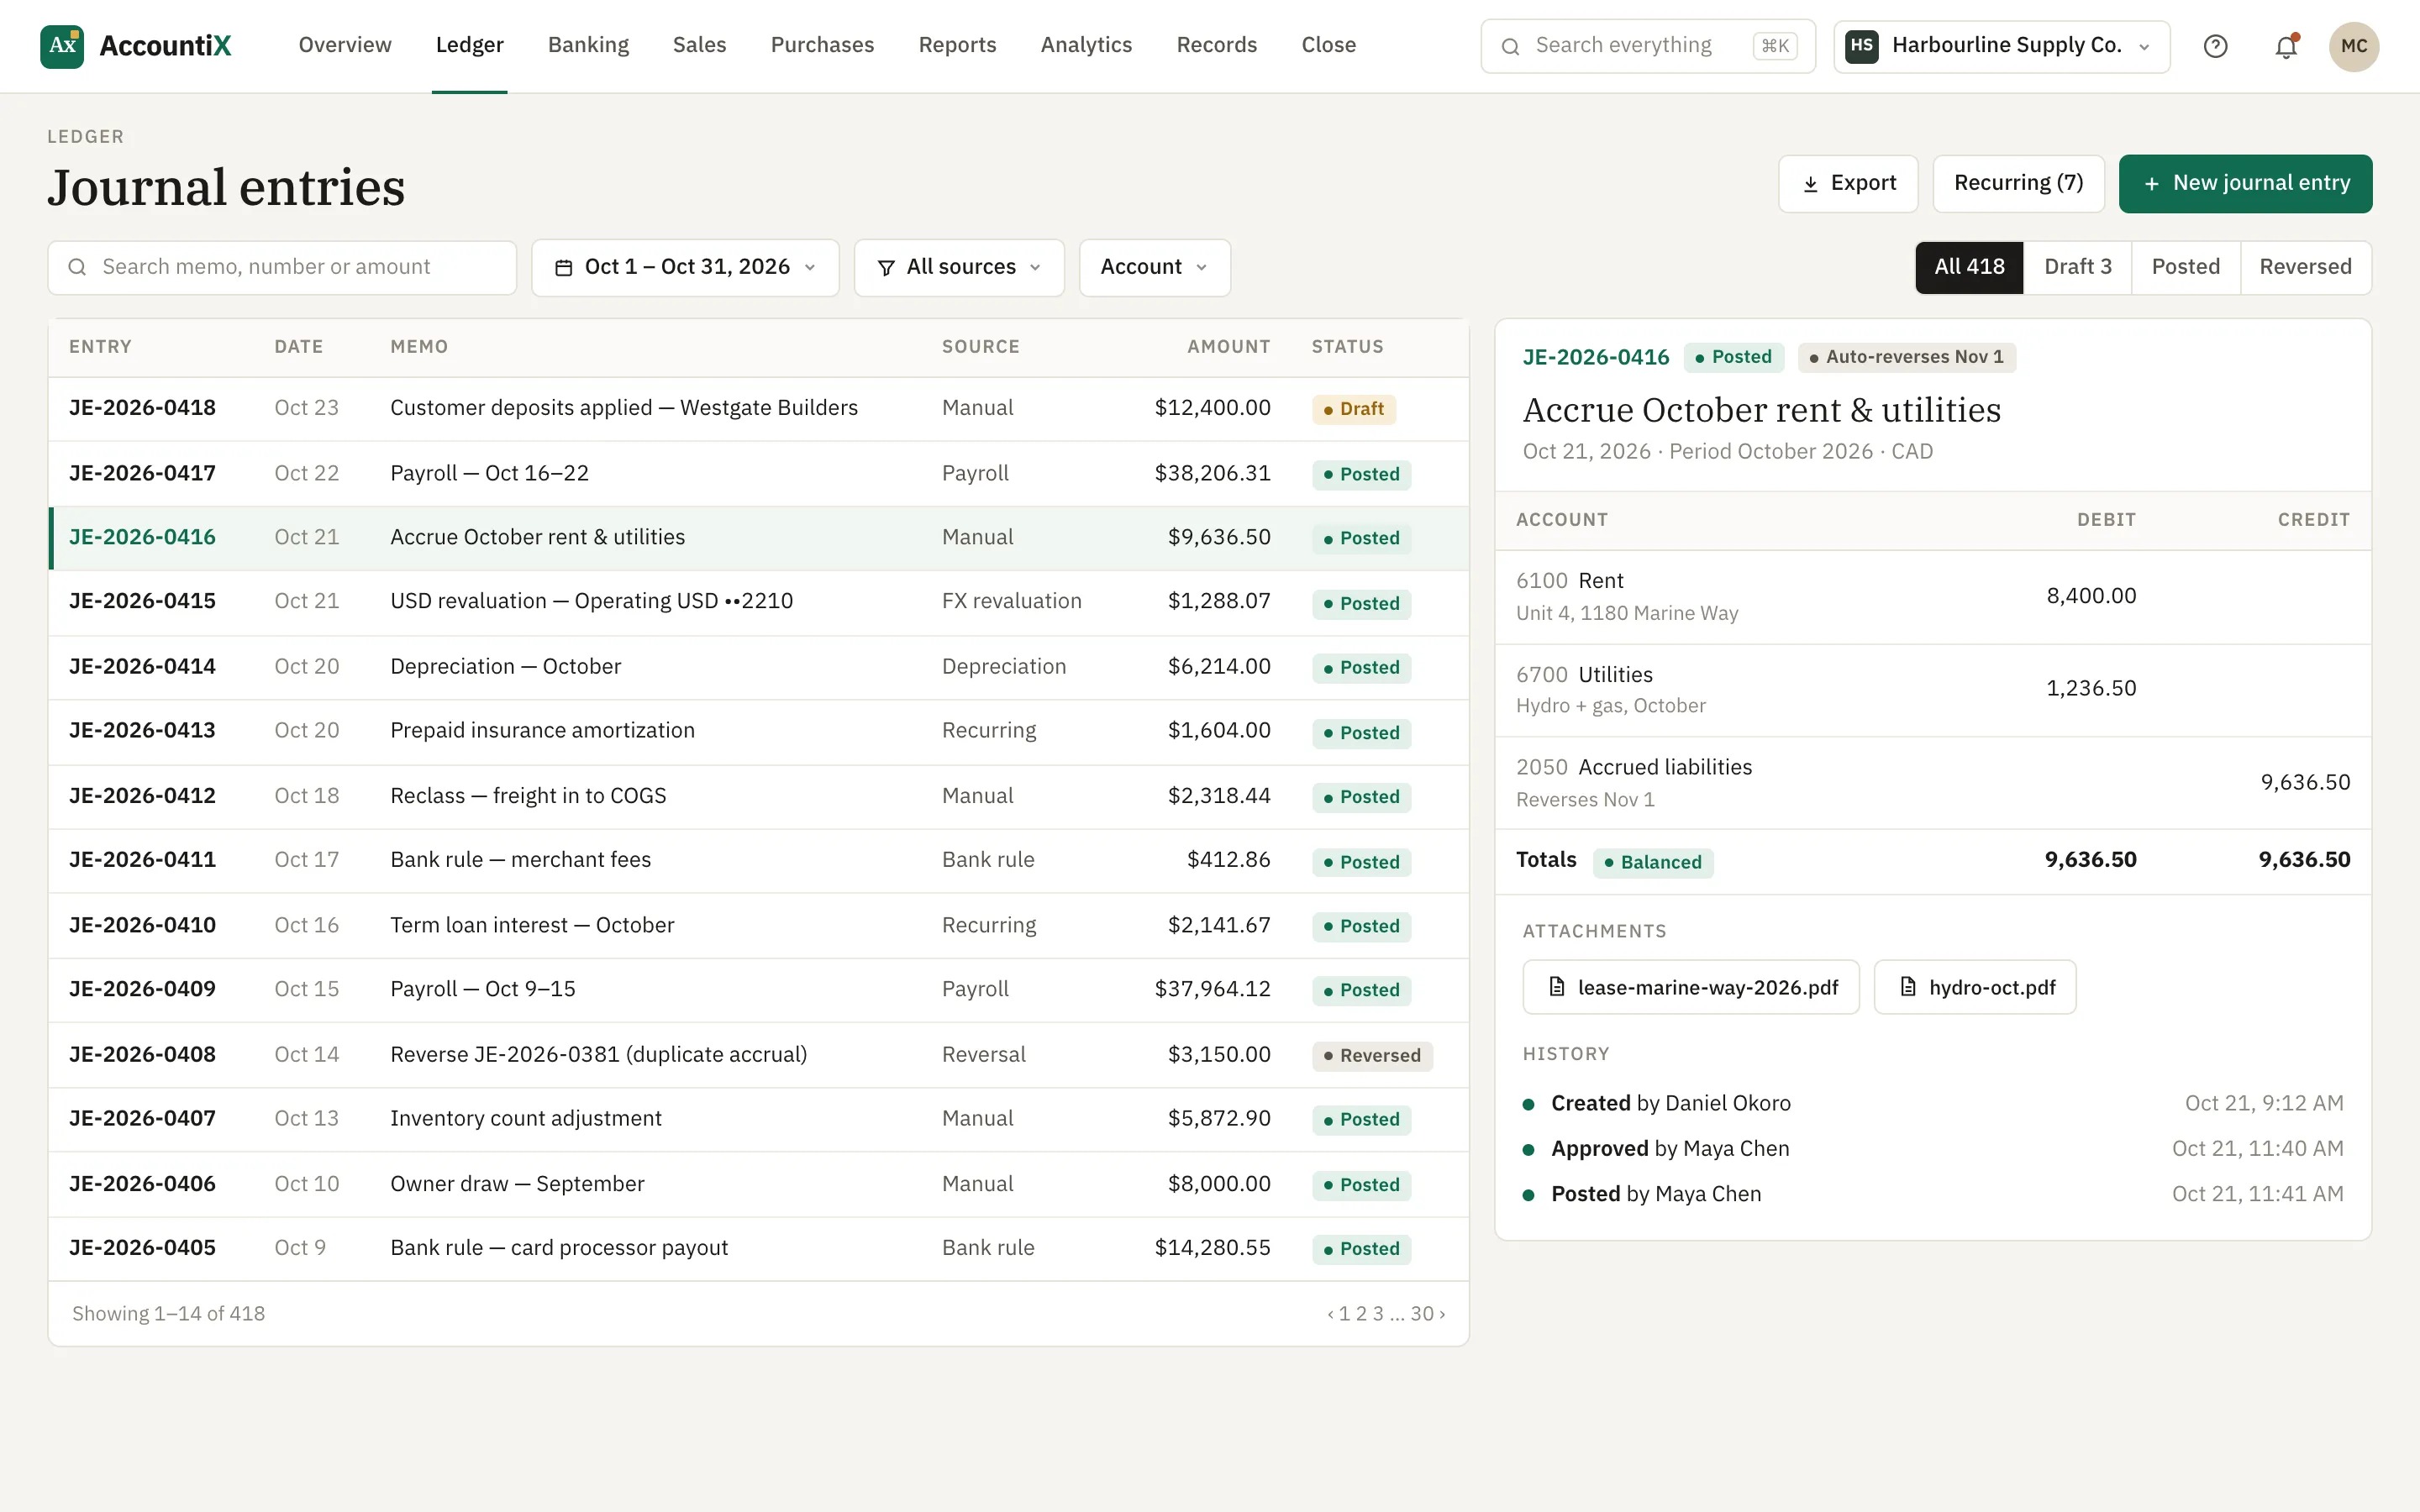Click the AccountiX logo icon
Image resolution: width=2420 pixels, height=1512 pixels.
62,46
